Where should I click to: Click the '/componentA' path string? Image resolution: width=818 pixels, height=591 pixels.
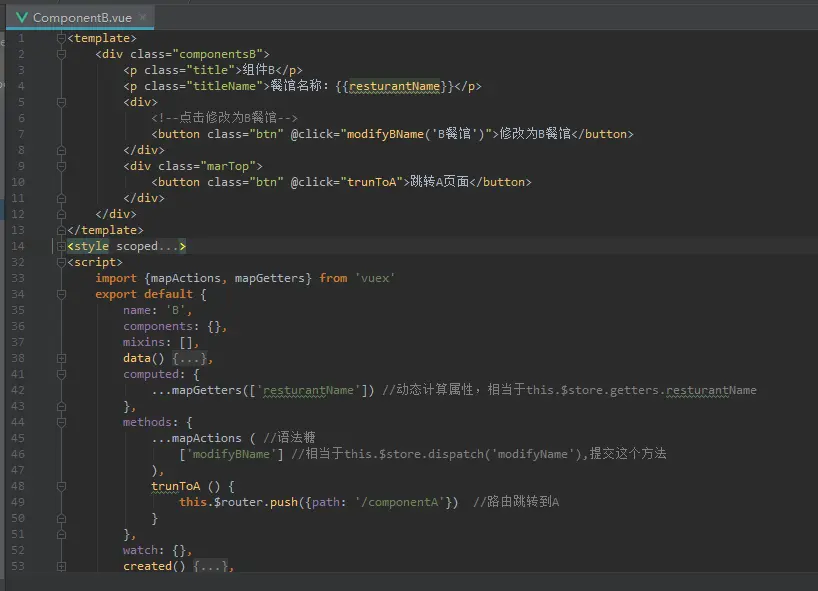click(400, 502)
